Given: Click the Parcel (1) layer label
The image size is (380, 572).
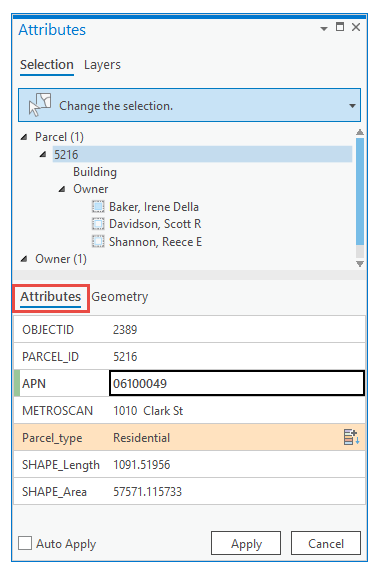Looking at the screenshot, I should tap(59, 137).
